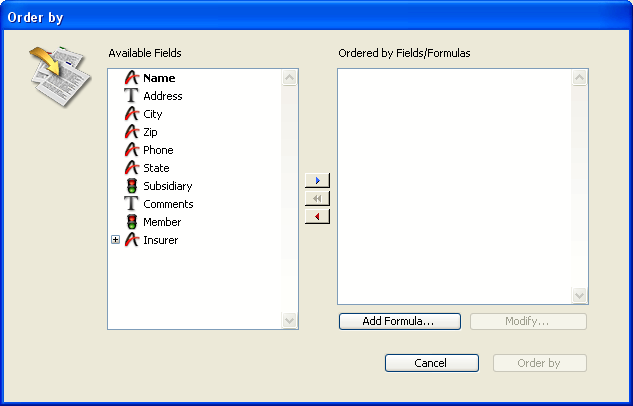Cancel the Order by dialog

click(x=432, y=363)
